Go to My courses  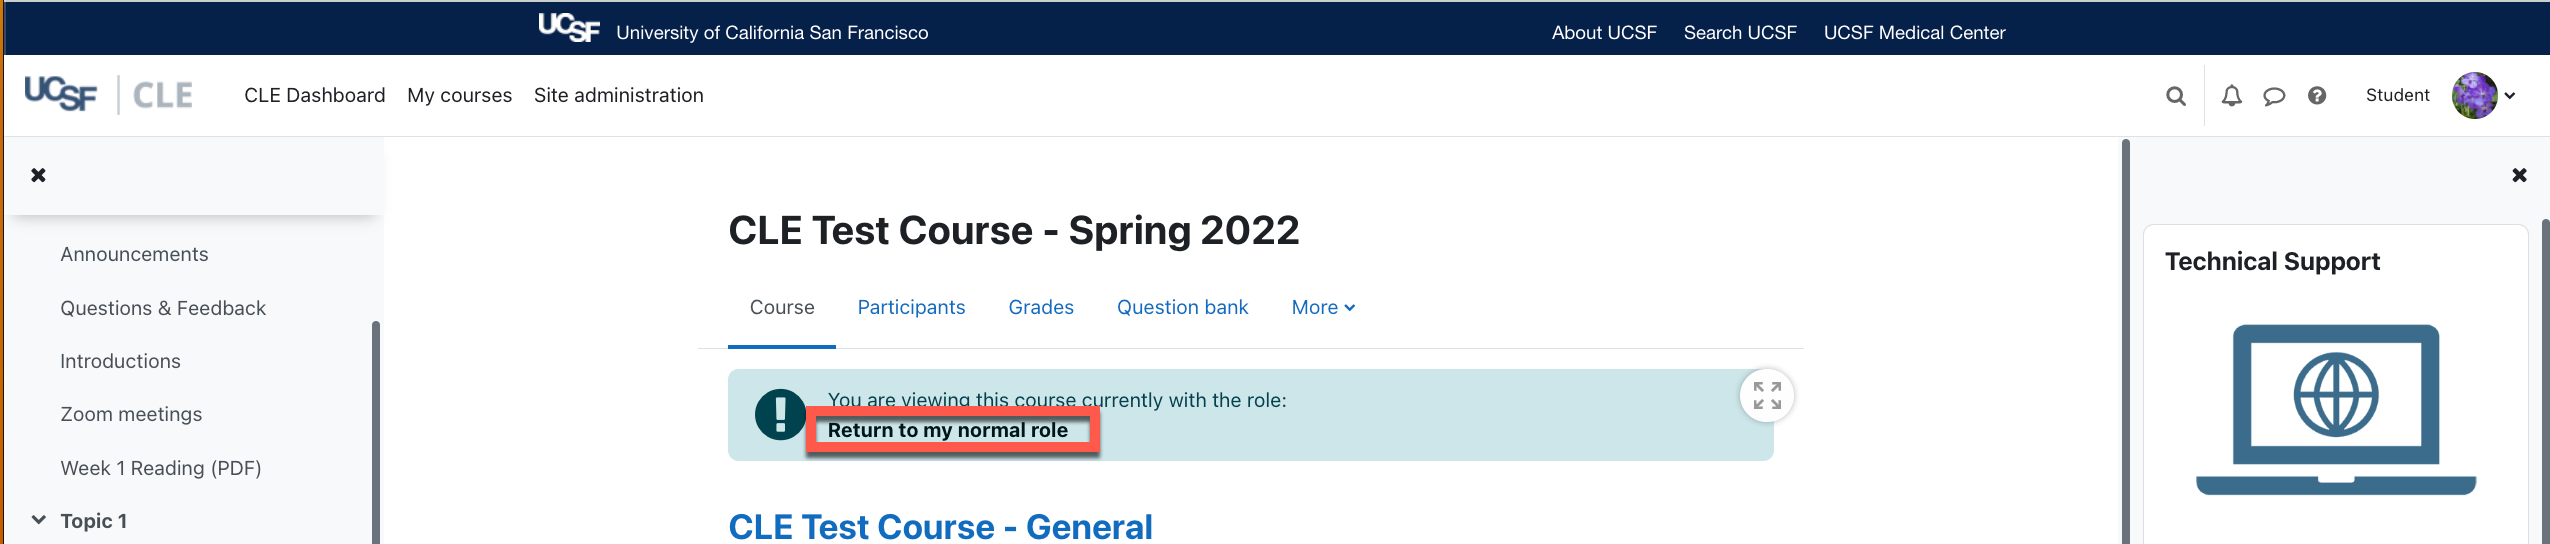pos(459,95)
